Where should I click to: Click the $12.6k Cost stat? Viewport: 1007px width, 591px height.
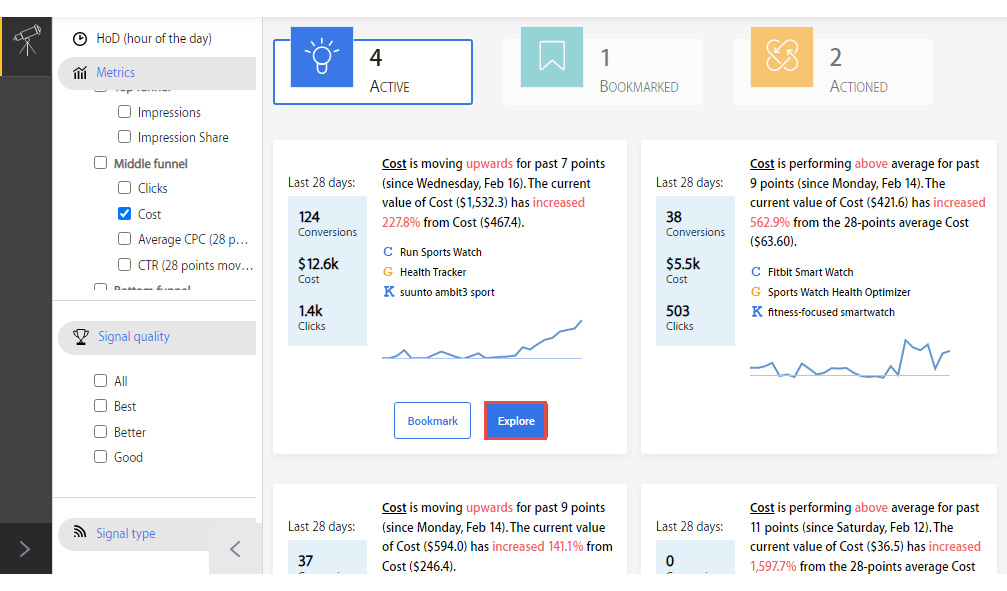pyautogui.click(x=318, y=270)
